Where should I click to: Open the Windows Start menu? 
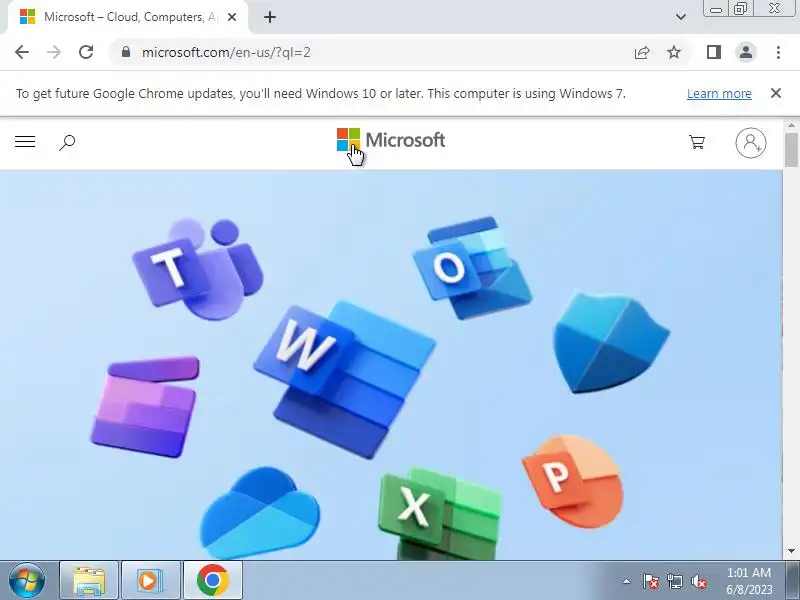pyautogui.click(x=27, y=580)
